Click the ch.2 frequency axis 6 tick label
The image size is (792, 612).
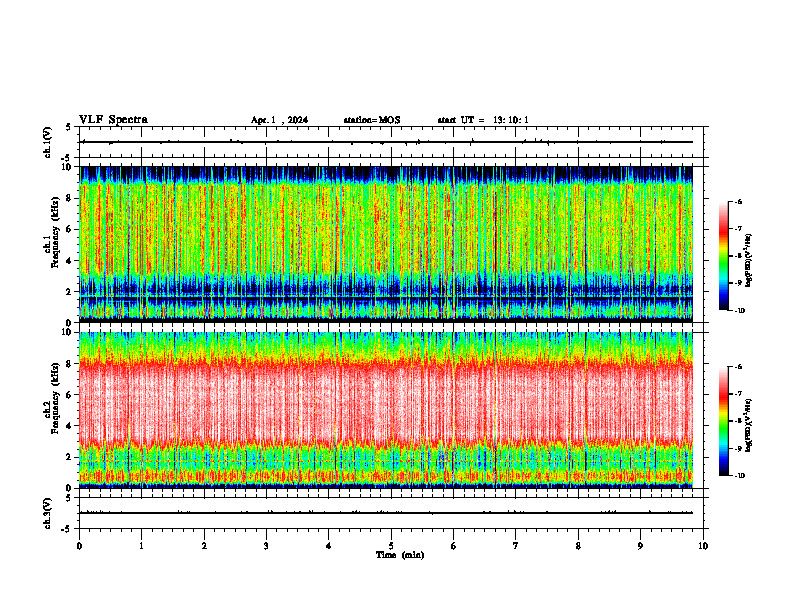[x=70, y=394]
